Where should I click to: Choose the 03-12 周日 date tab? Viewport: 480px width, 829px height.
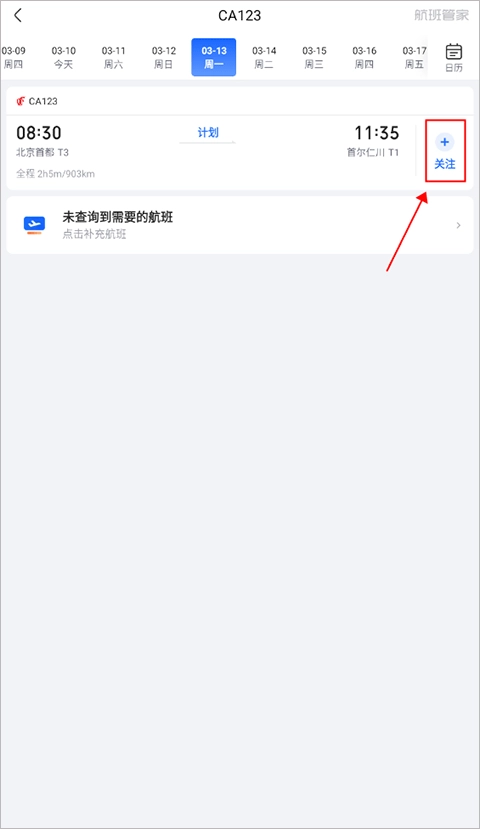164,58
